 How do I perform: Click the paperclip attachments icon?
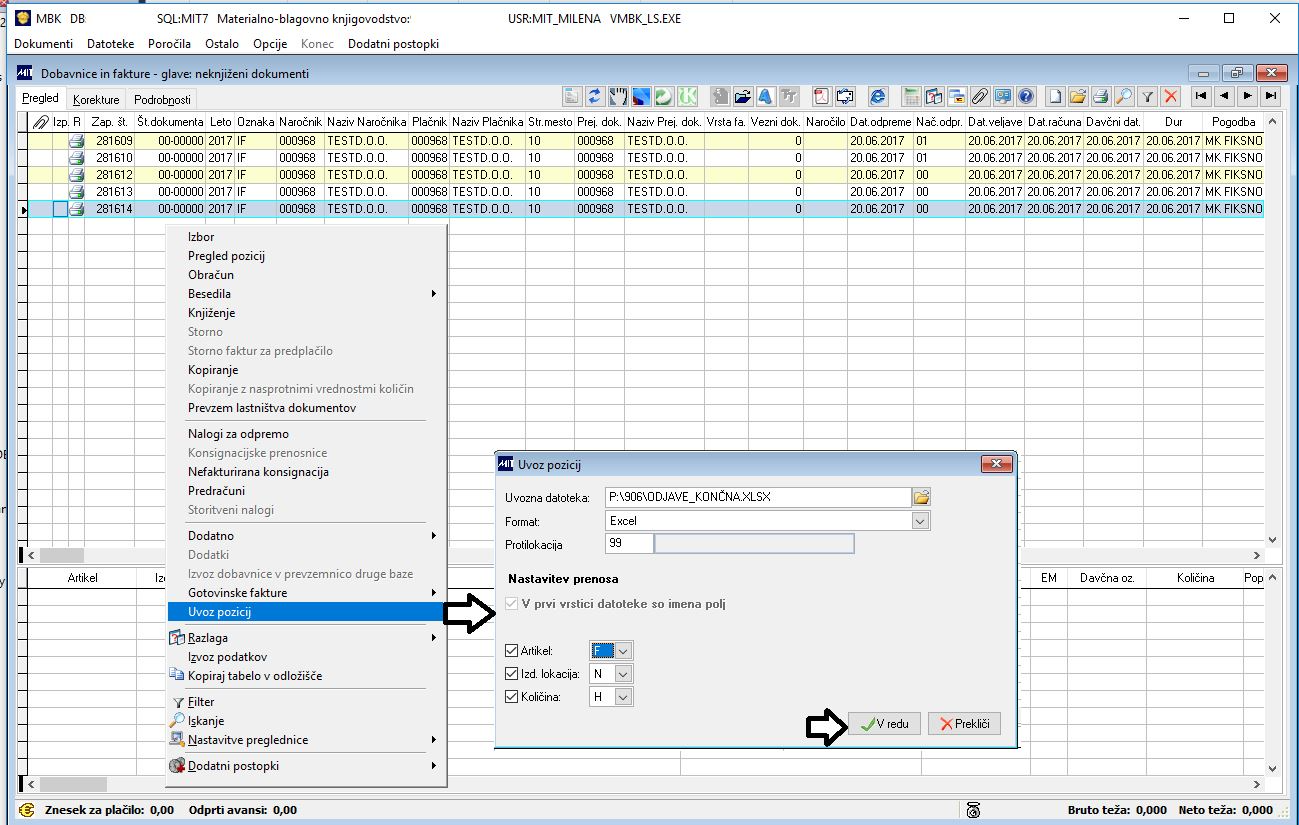981,97
